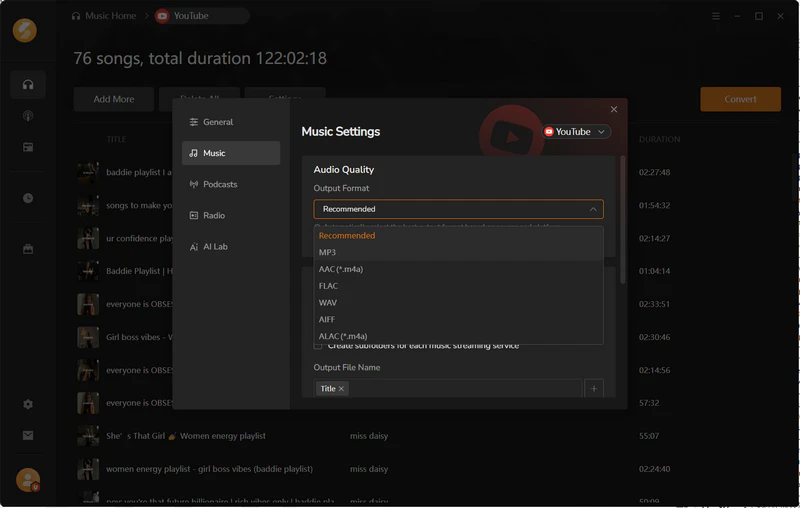Click duration 02:24:40 in song list
The image size is (800, 508).
[x=655, y=469]
